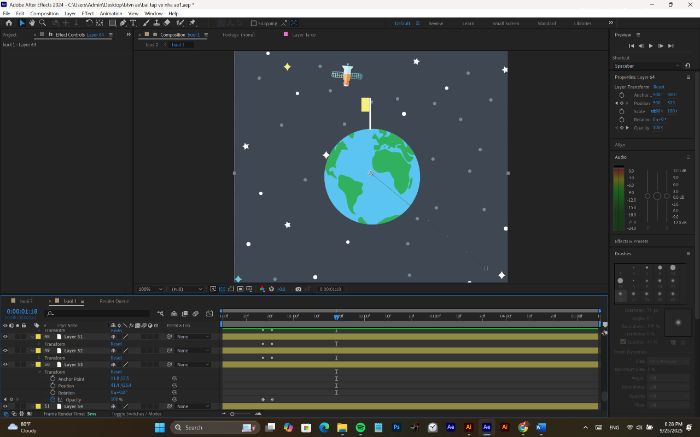Screen dimensions: 700x437
Task: Enable the Snapping checkbox
Action: [254, 23]
